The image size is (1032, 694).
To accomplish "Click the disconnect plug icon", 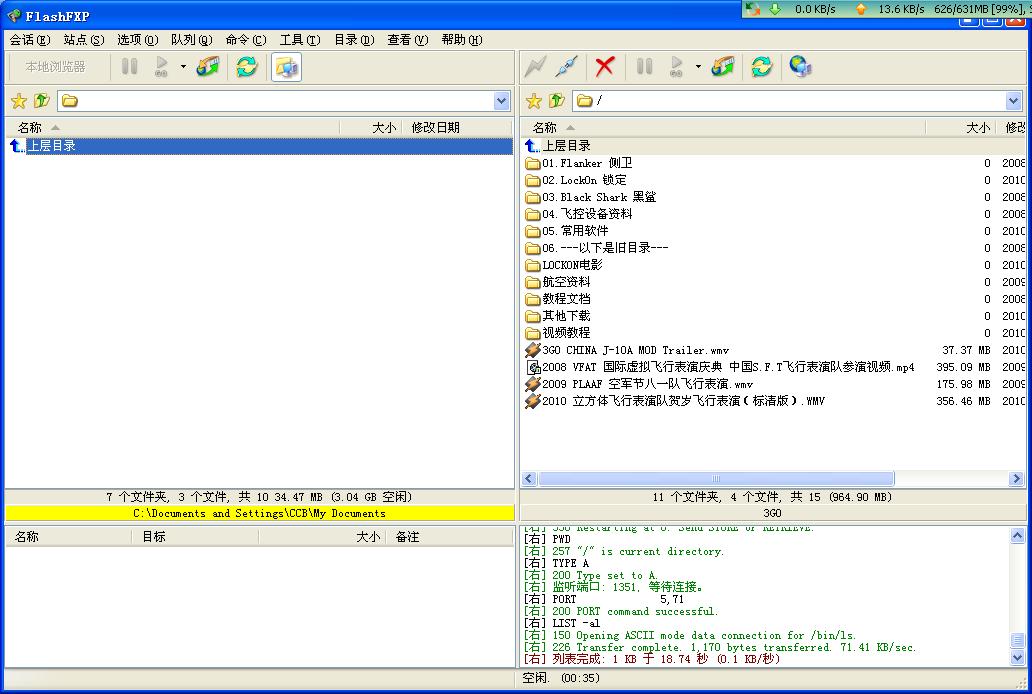I will pos(566,67).
